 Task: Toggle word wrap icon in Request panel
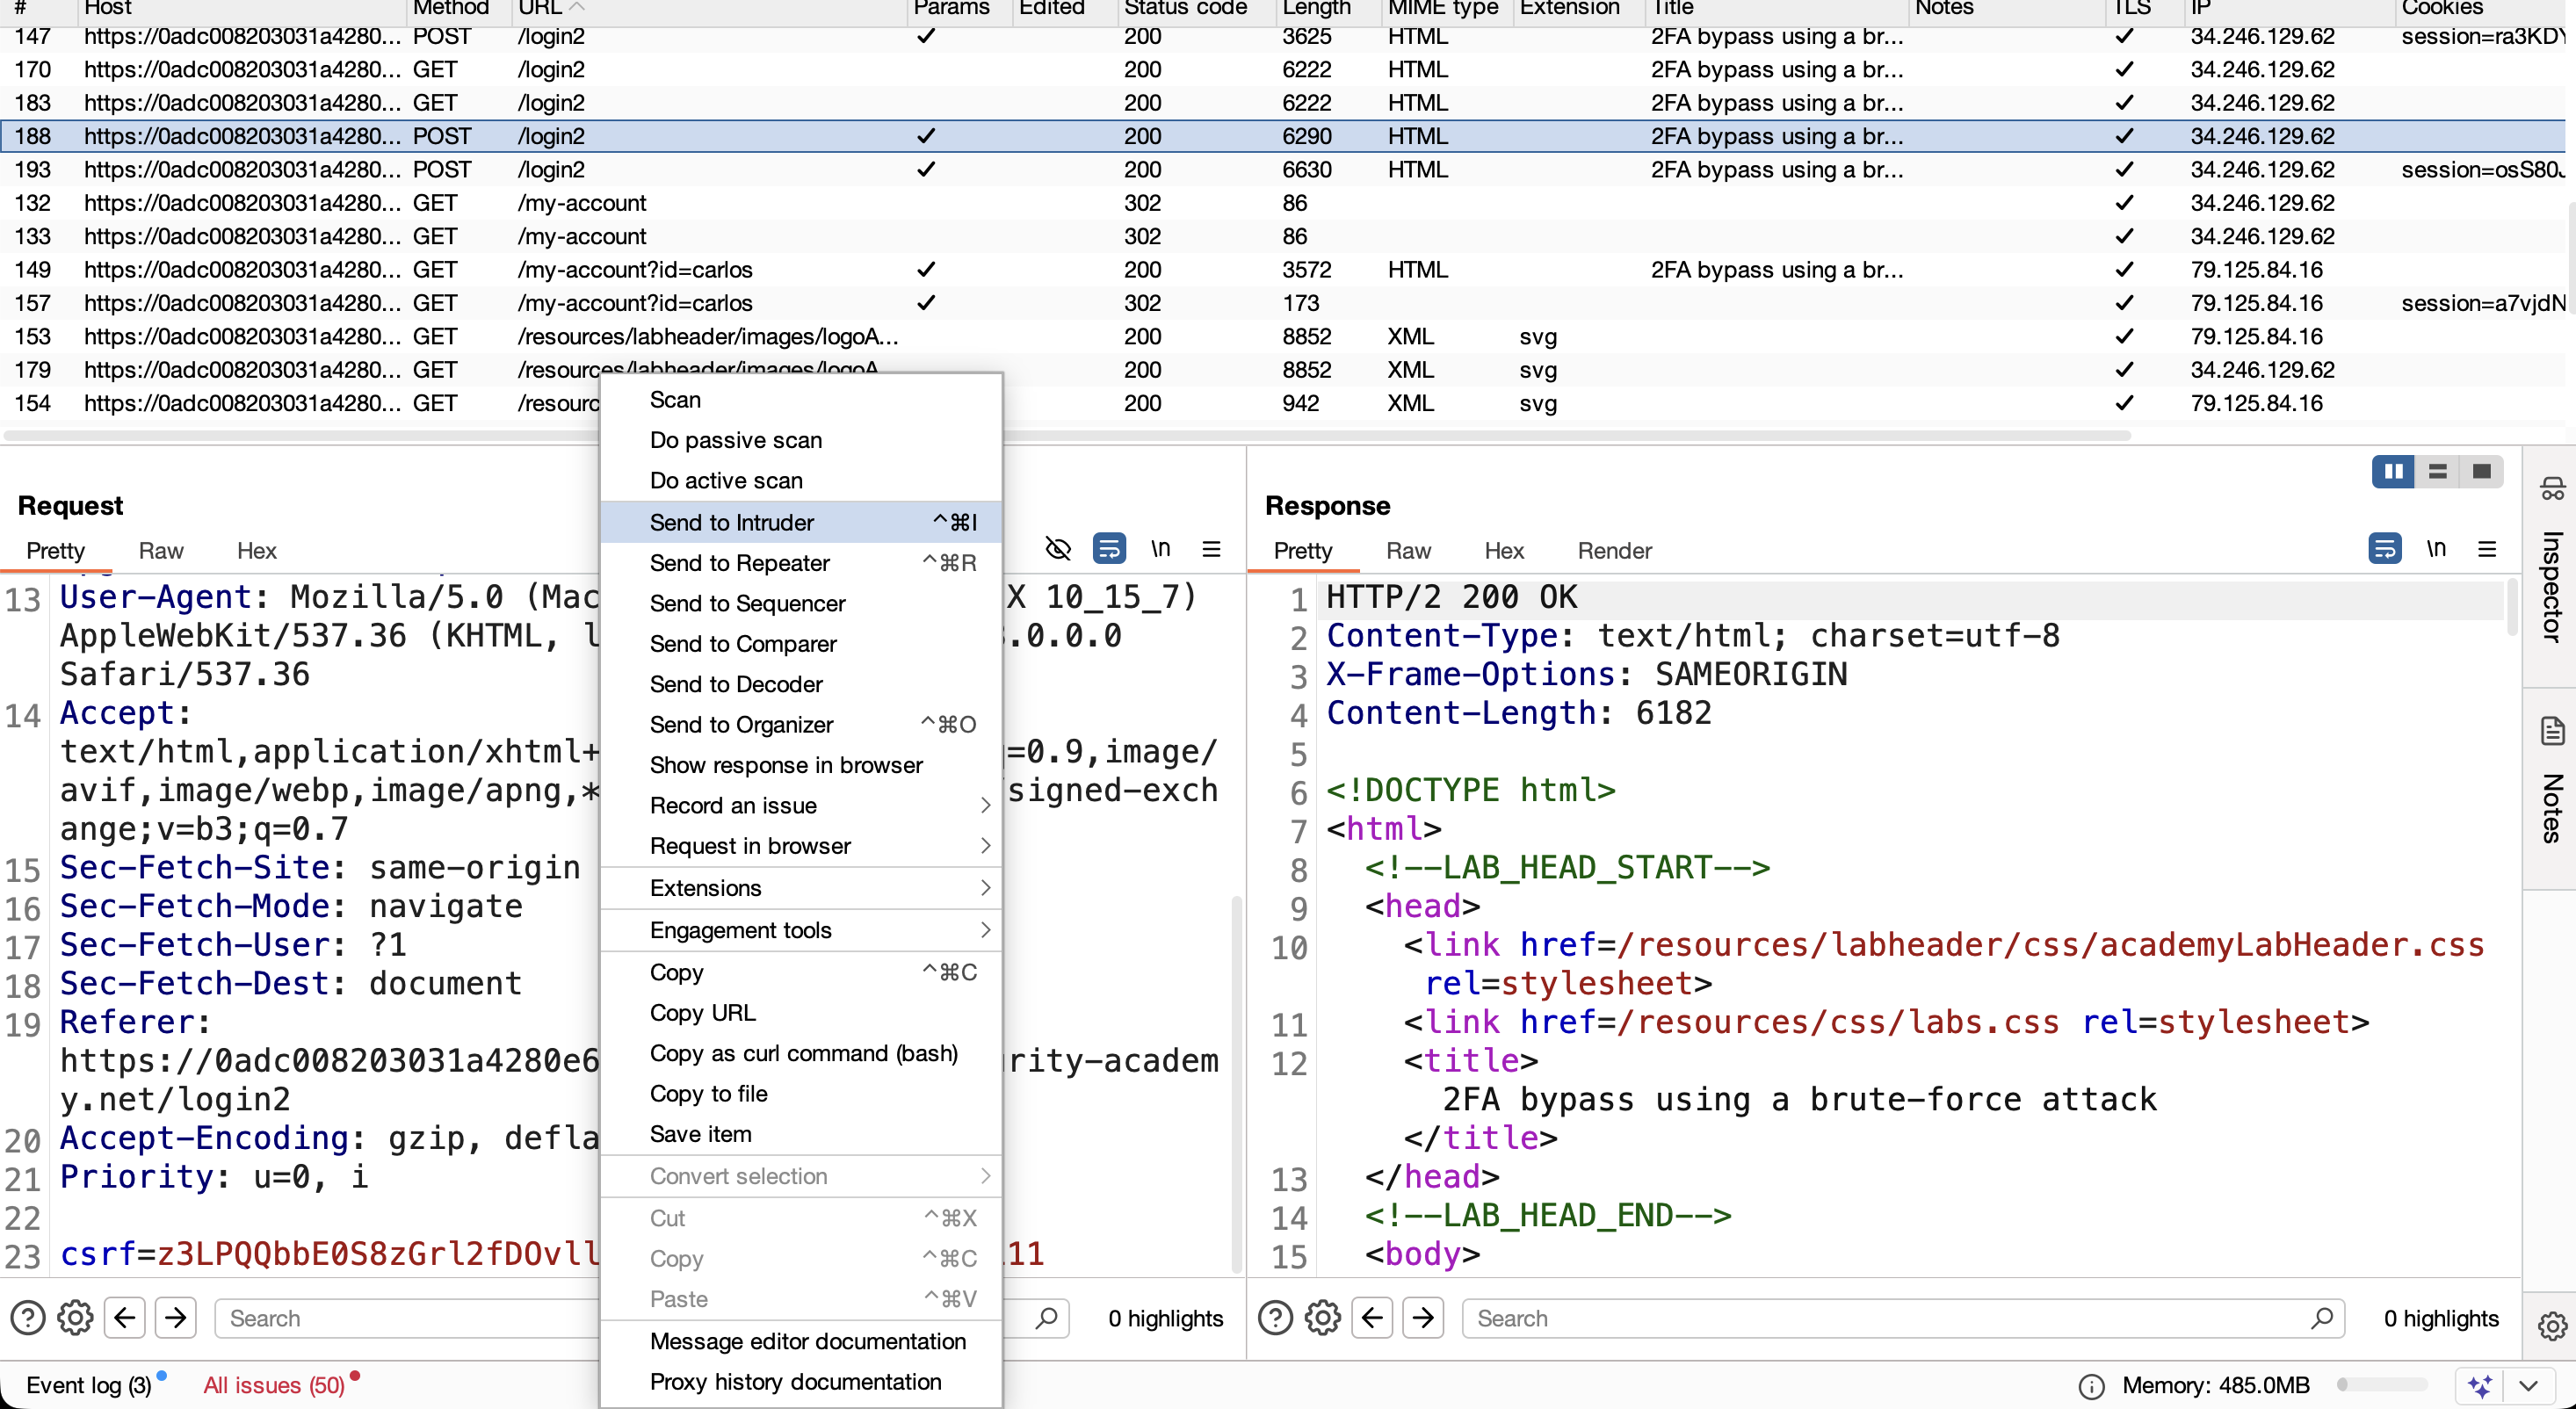click(x=1109, y=549)
